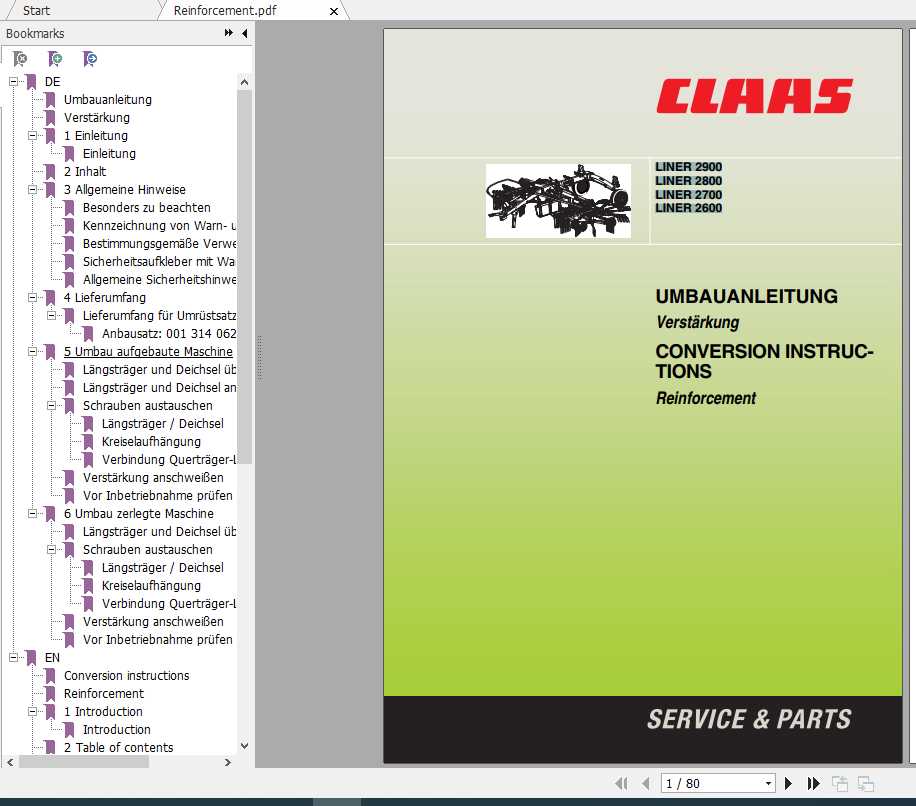Select Anbausatz: 001 314 062 bookmark
This screenshot has width=916, height=806.
pyautogui.click(x=169, y=334)
